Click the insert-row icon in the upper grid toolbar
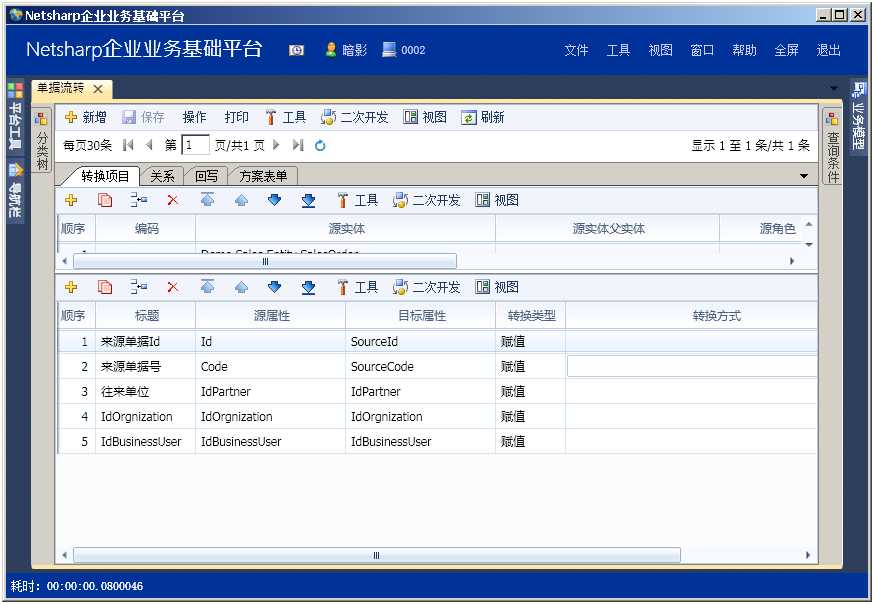874x604 pixels. (139, 200)
